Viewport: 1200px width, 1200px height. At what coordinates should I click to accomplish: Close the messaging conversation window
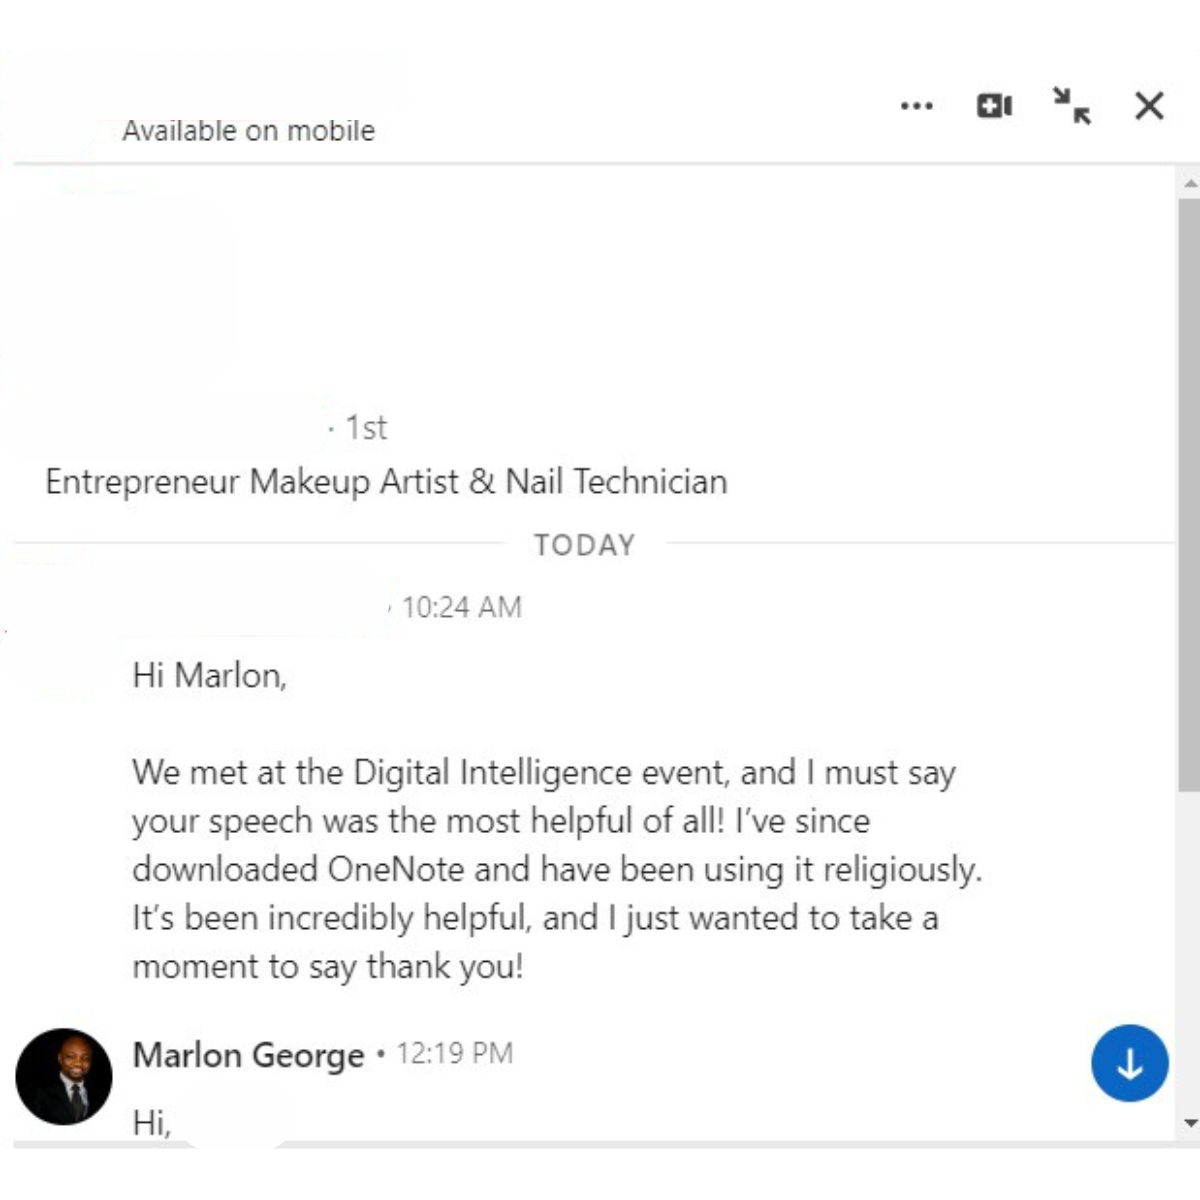click(1149, 105)
